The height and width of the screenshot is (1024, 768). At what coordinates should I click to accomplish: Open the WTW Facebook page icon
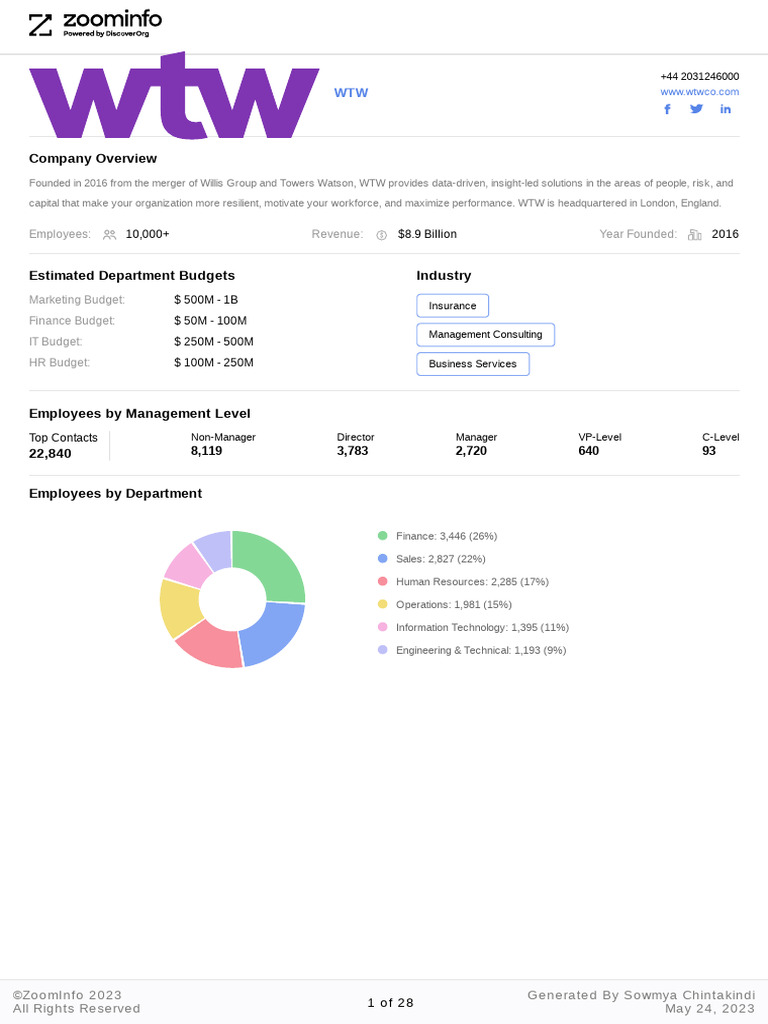667,109
